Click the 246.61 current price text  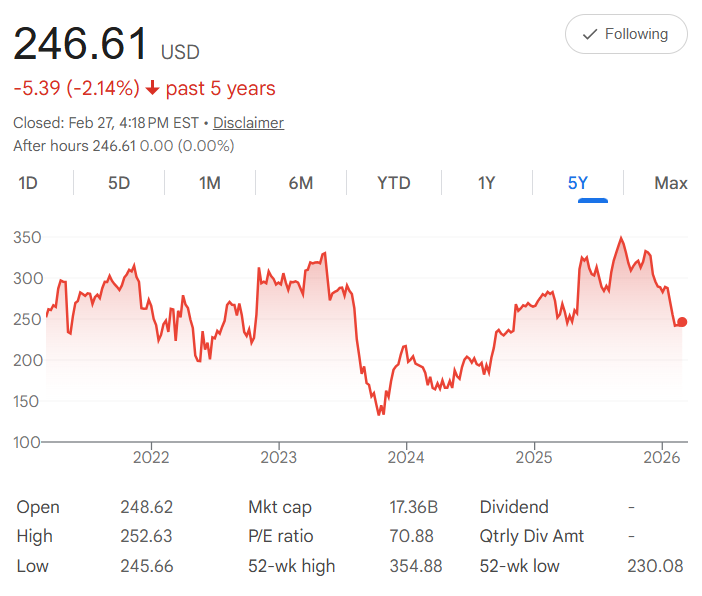coord(80,44)
